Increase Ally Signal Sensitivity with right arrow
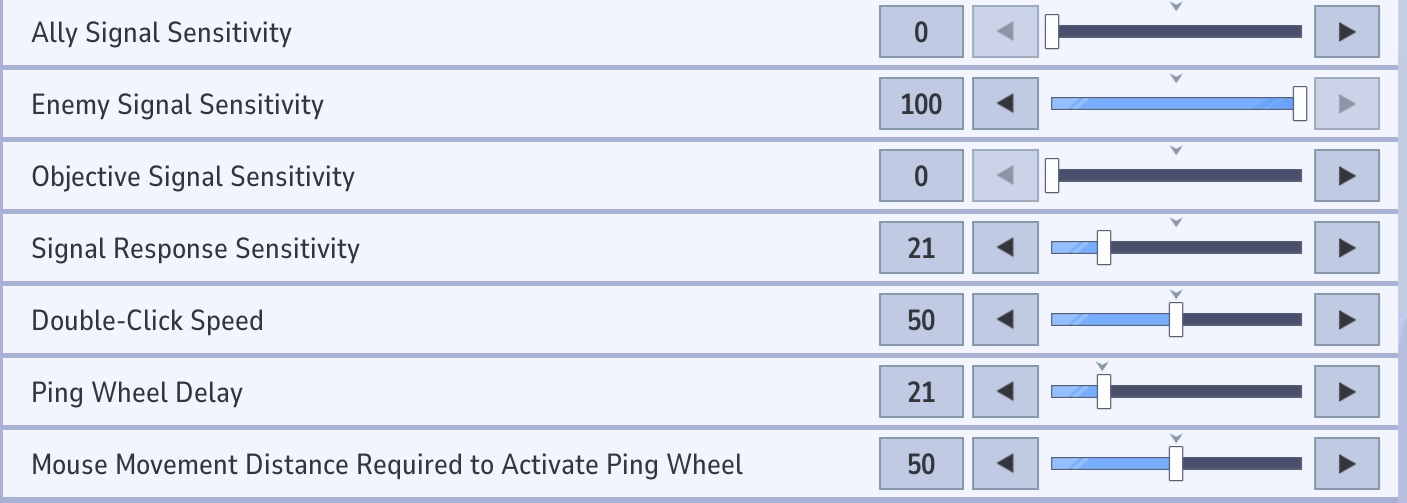Viewport: 1407px width, 503px height. (x=1346, y=32)
